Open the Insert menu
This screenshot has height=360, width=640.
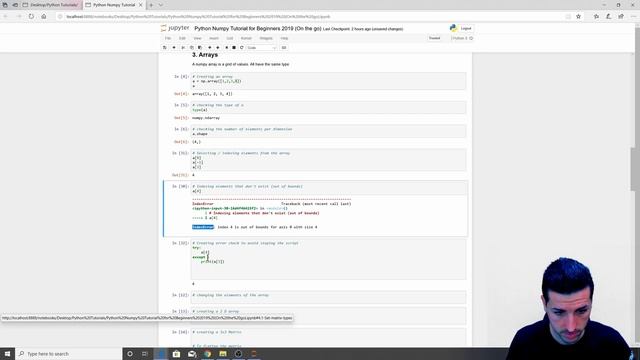[214, 38]
